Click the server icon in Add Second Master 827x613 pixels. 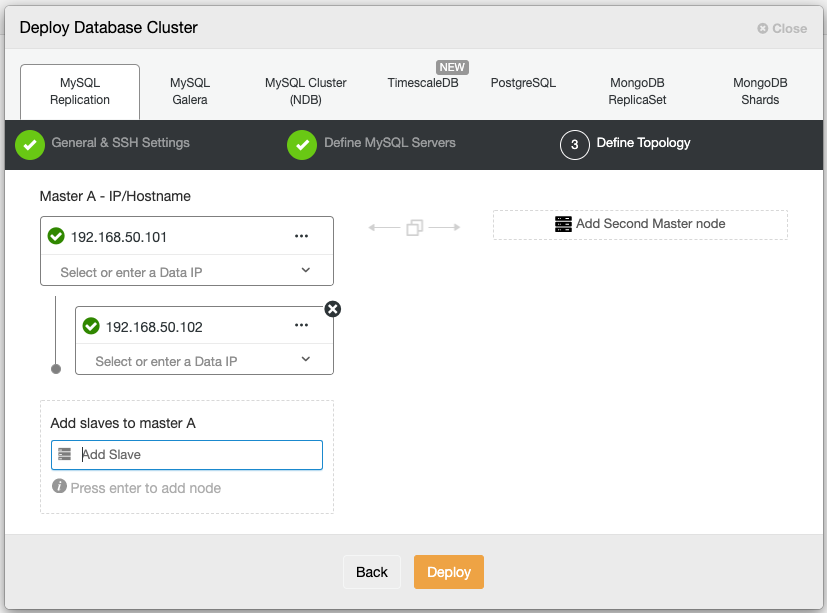coord(563,224)
